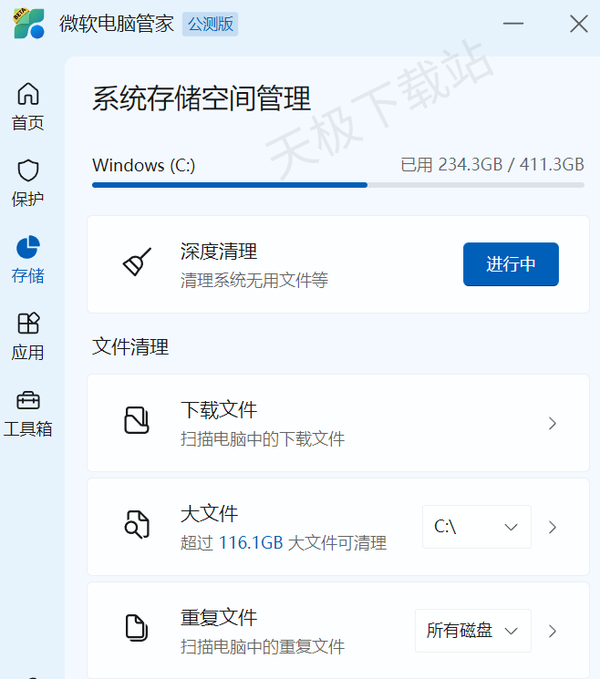600x679 pixels.
Task: Expand 重复文件 with its right chevron
Action: 552,631
